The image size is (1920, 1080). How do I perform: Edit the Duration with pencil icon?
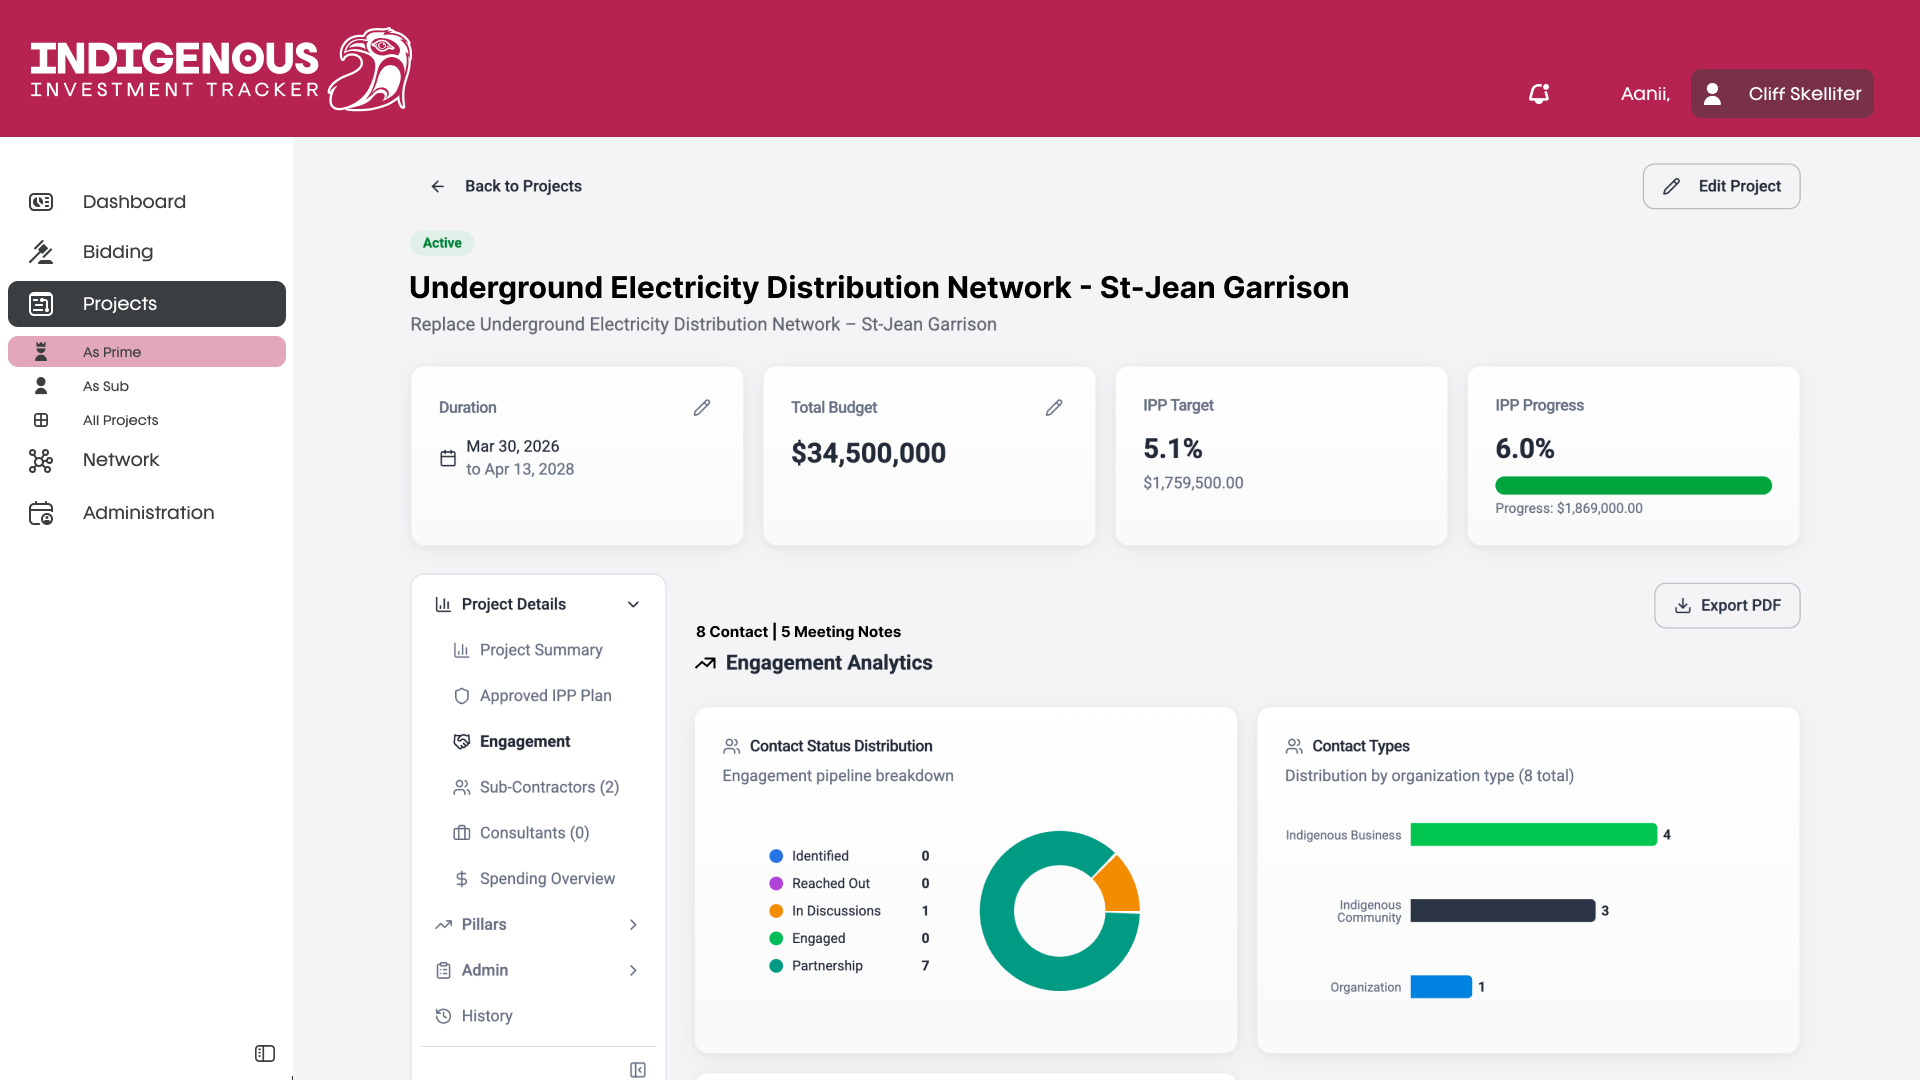[702, 407]
